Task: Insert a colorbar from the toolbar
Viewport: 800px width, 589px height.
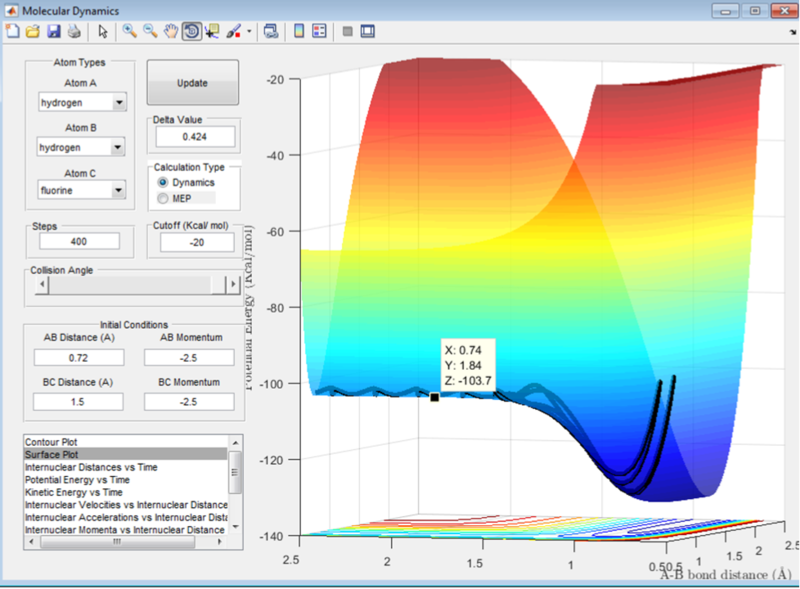Action: (298, 31)
